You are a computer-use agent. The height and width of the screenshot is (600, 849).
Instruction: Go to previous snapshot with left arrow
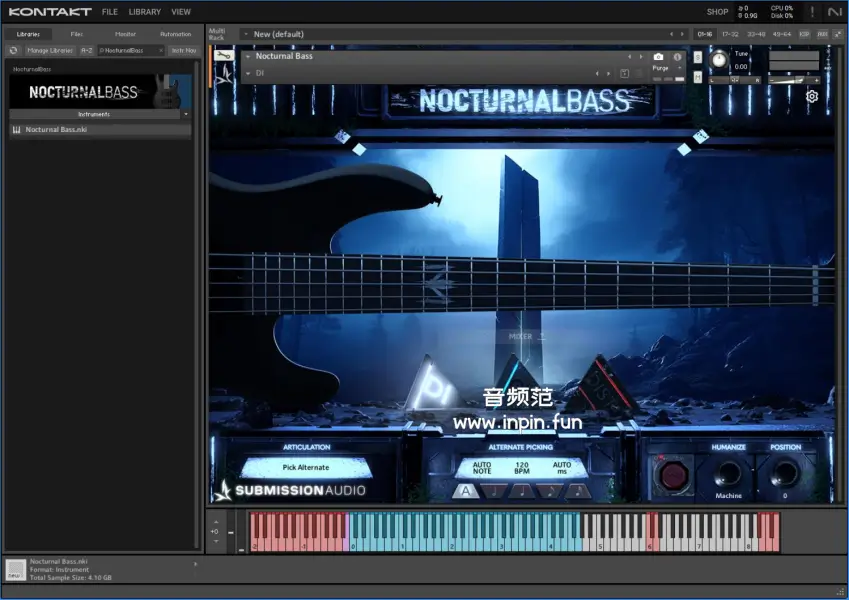pyautogui.click(x=597, y=73)
